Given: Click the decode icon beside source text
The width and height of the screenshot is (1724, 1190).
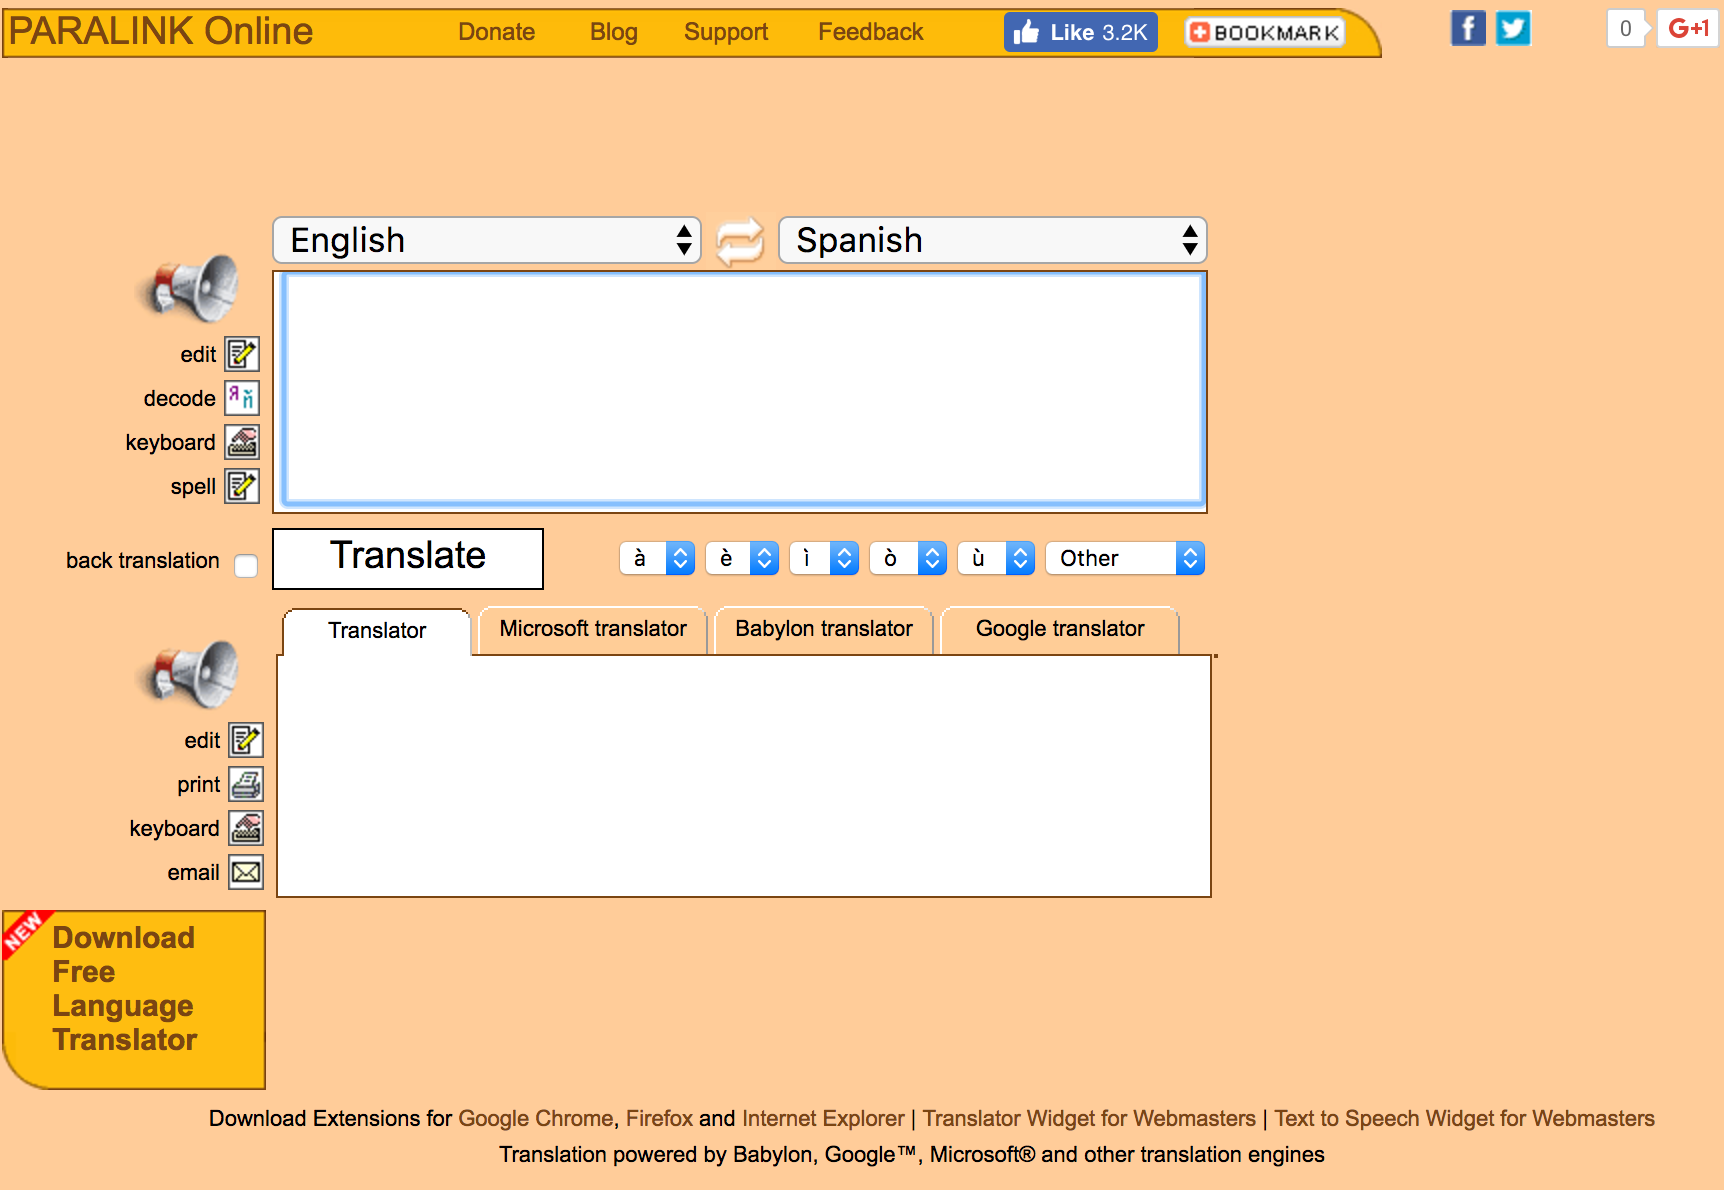Looking at the screenshot, I should (x=242, y=398).
